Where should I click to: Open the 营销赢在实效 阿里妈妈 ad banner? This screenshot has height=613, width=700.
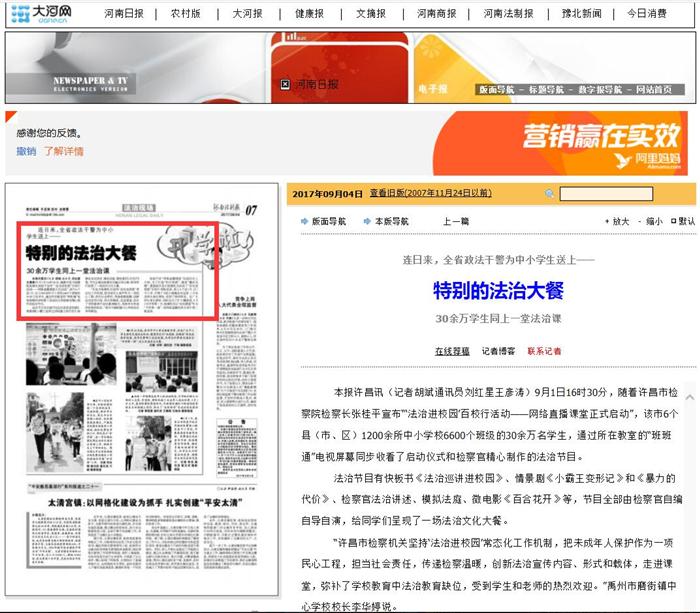560,143
